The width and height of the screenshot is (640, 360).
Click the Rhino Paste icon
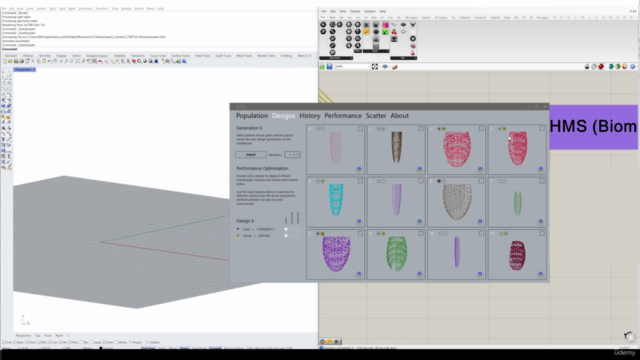click(44, 61)
